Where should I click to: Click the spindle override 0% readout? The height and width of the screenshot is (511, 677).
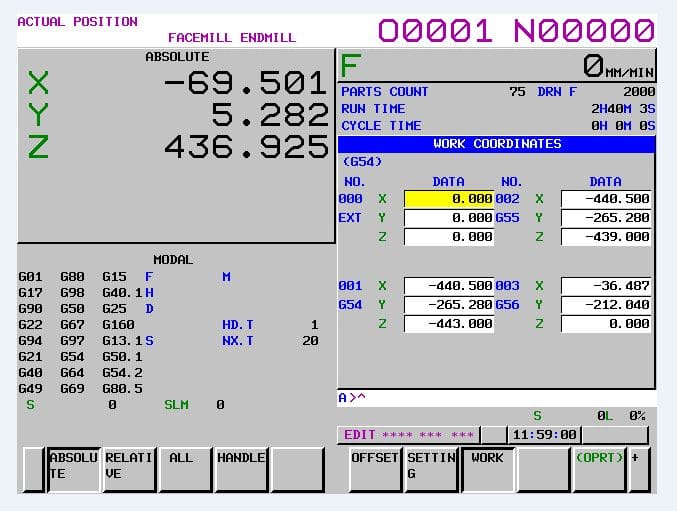(637, 416)
